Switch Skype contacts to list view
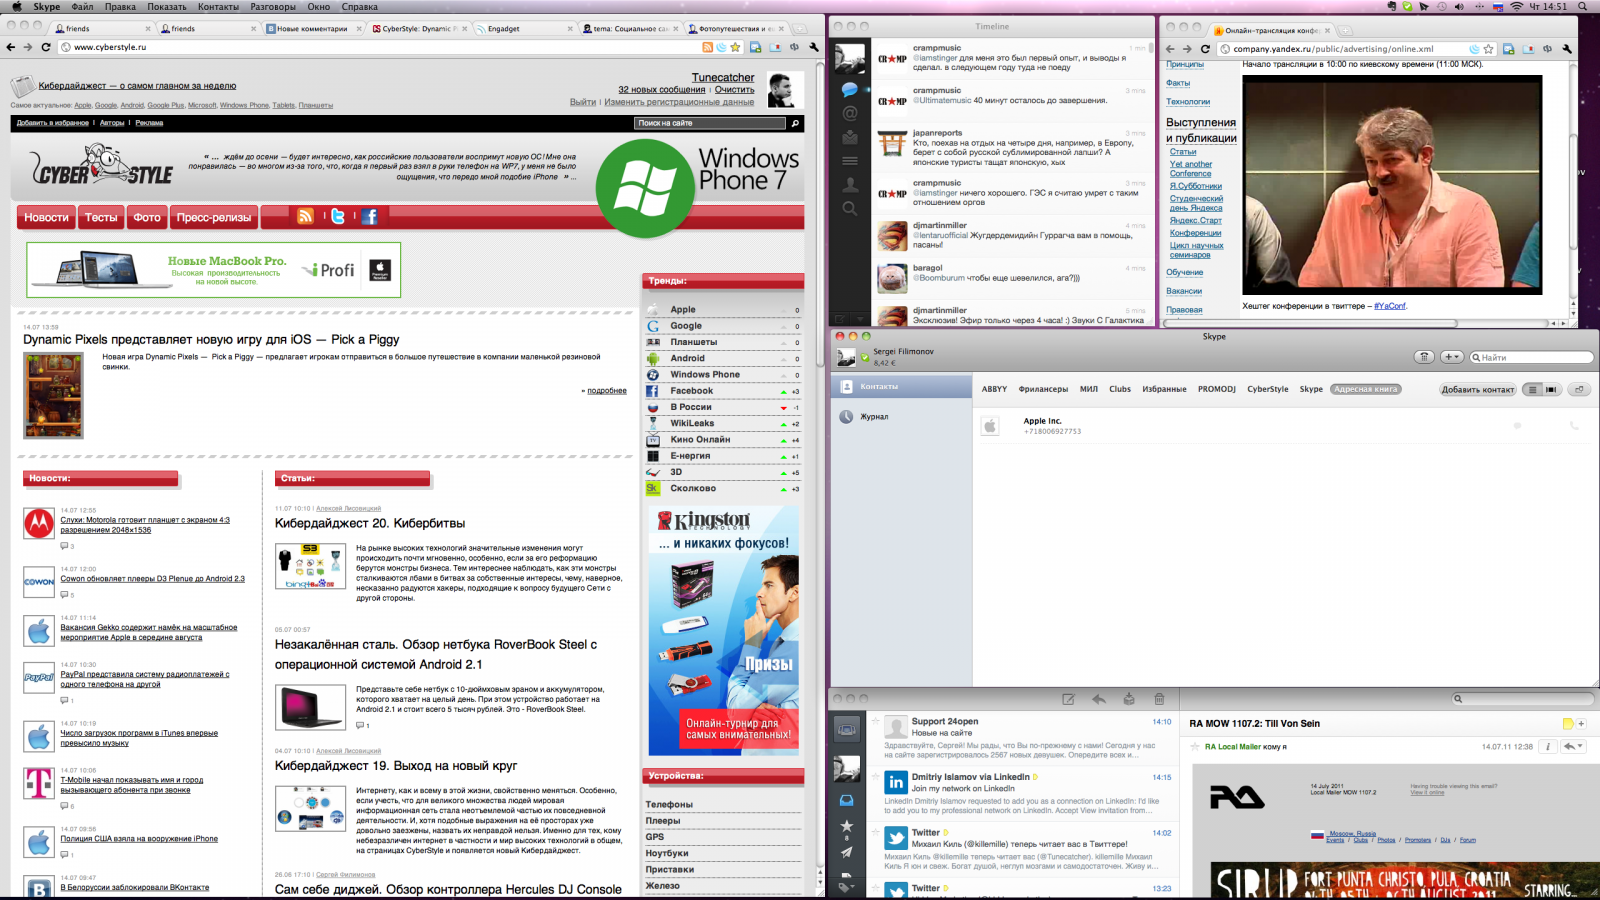The width and height of the screenshot is (1600, 900). (1532, 389)
